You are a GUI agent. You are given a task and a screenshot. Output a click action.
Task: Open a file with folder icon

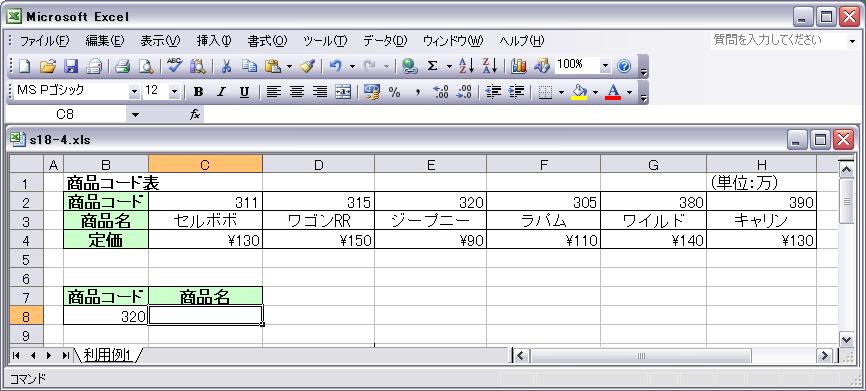(48, 67)
